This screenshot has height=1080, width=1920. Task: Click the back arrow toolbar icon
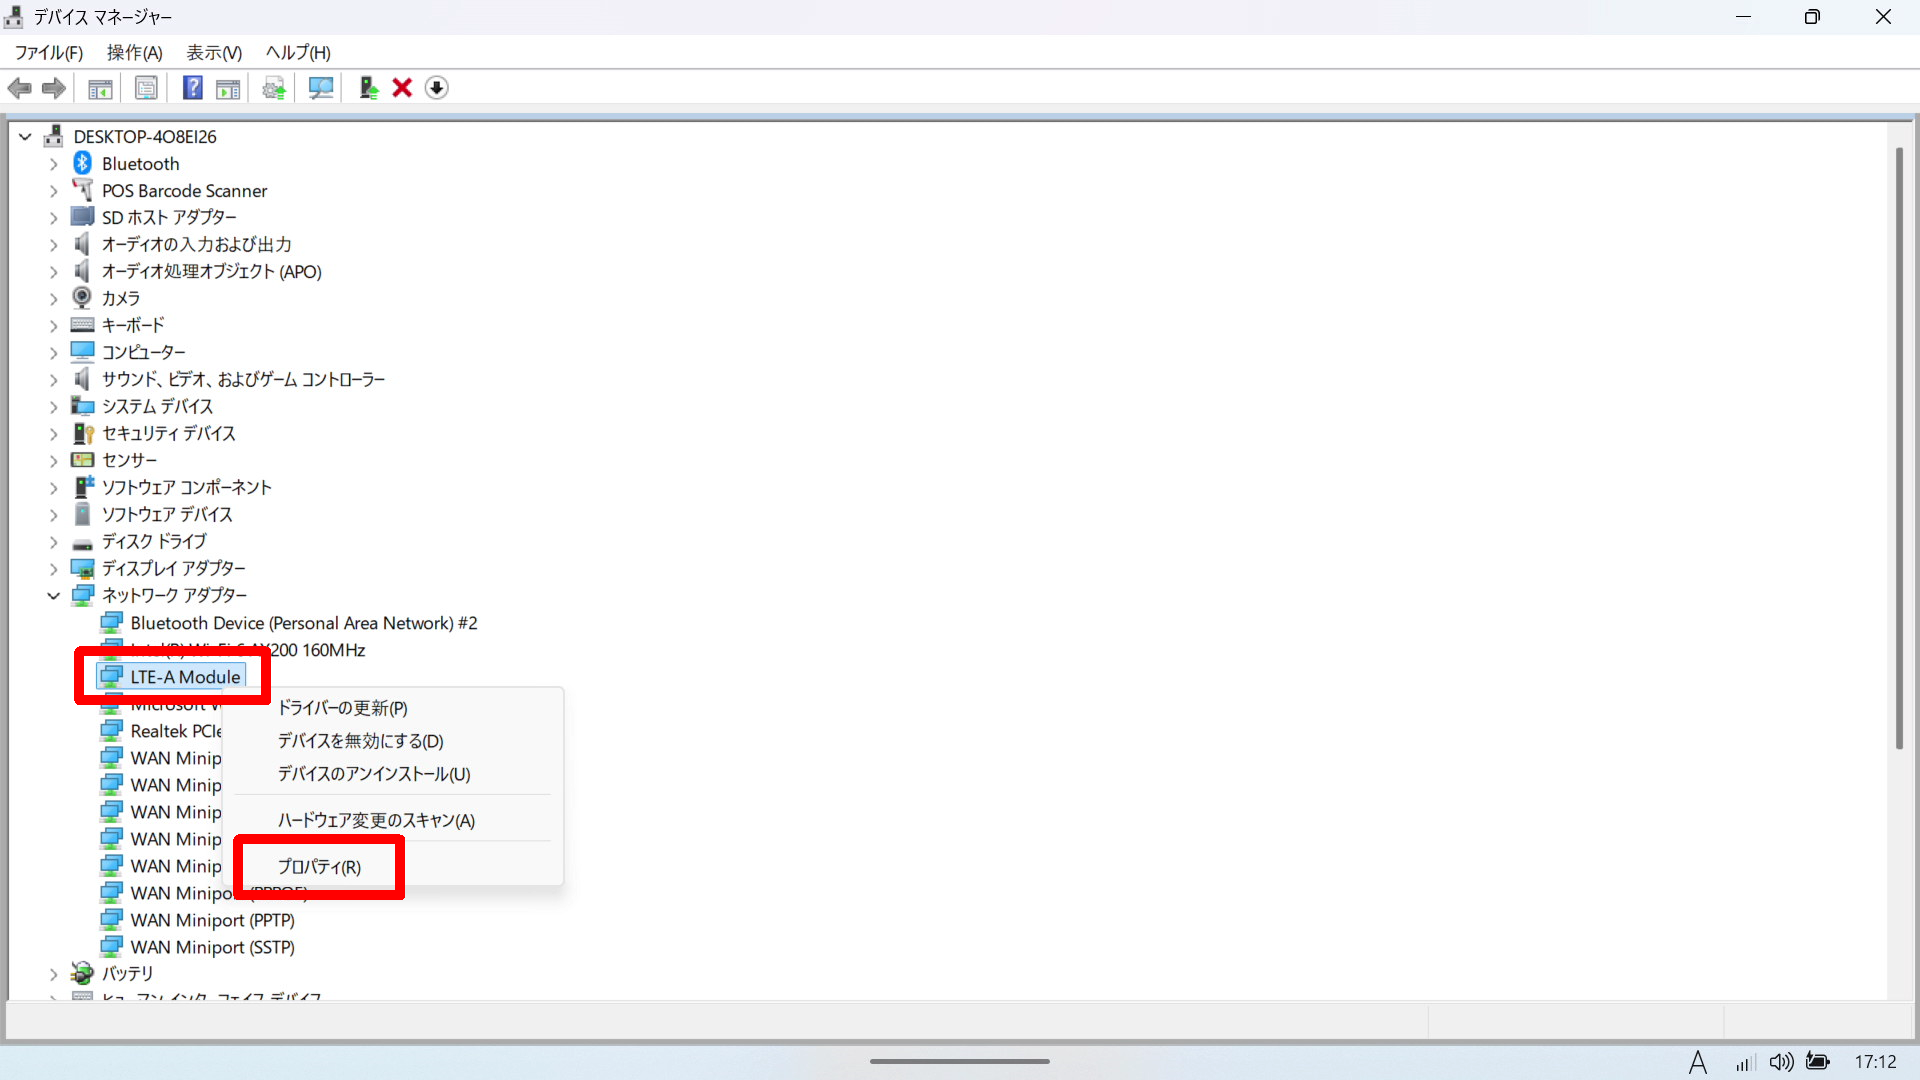(19, 88)
